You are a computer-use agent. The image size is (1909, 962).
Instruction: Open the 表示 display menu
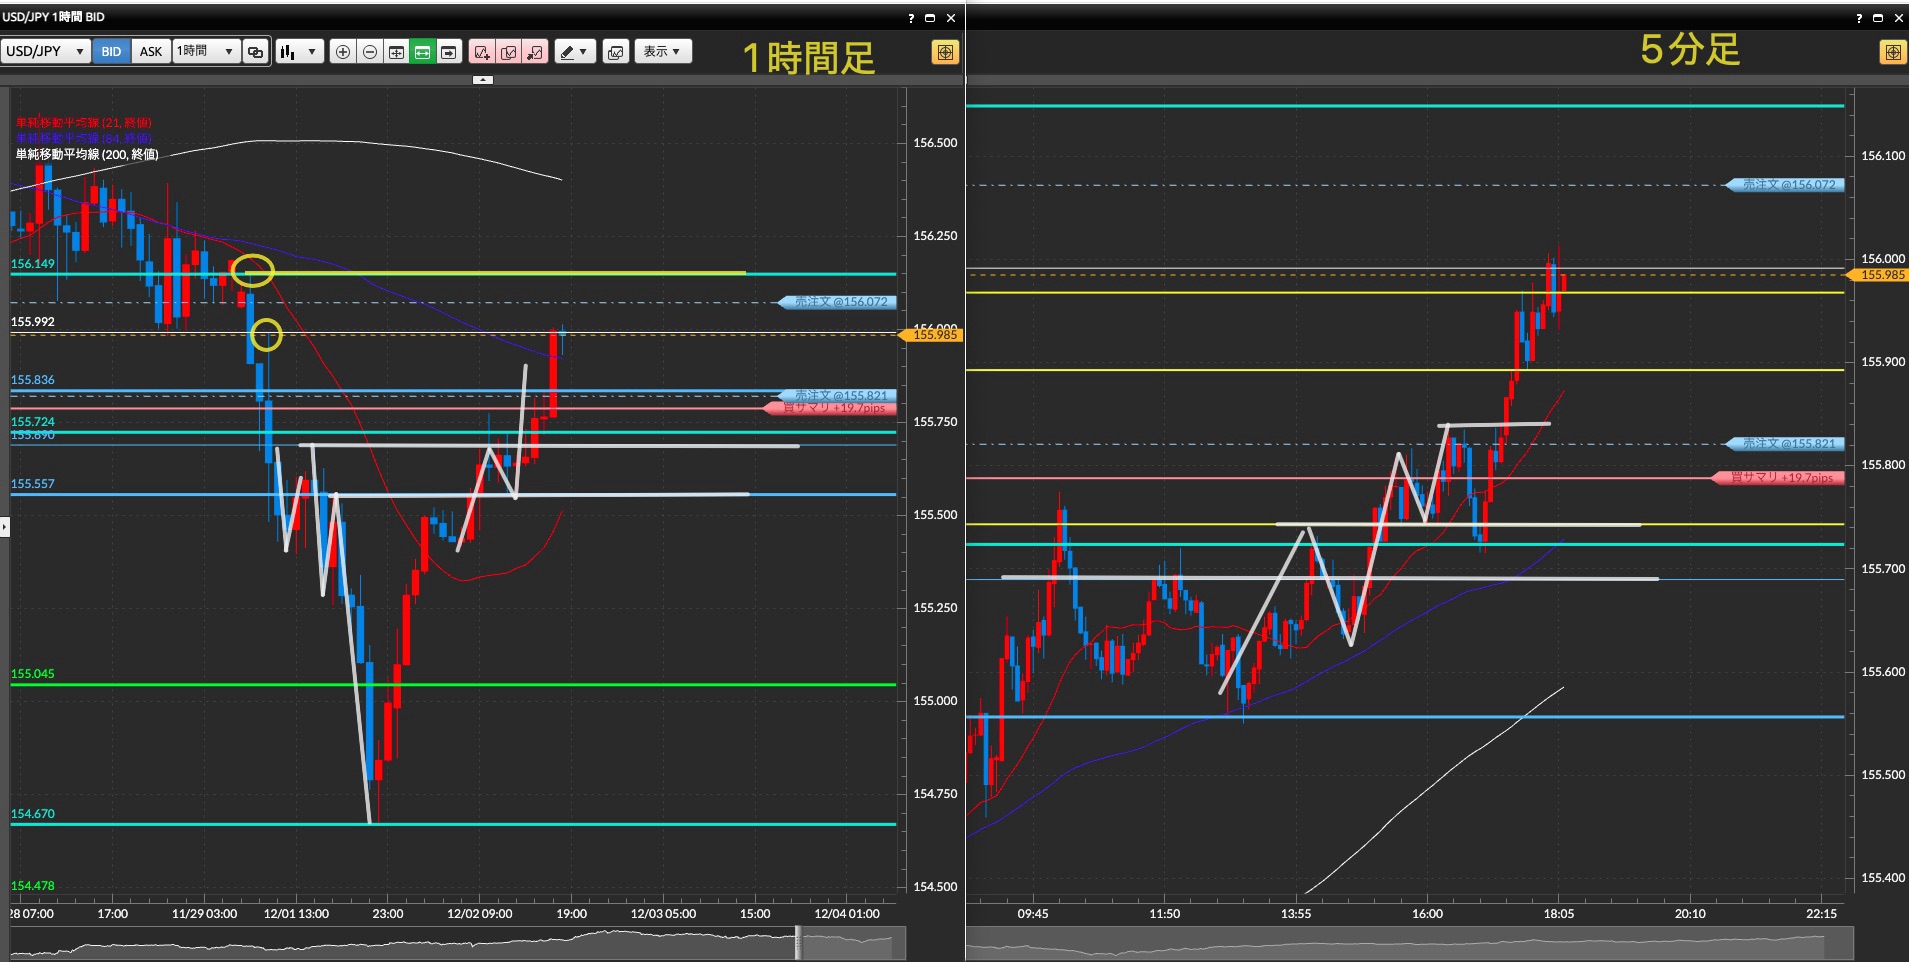[662, 52]
